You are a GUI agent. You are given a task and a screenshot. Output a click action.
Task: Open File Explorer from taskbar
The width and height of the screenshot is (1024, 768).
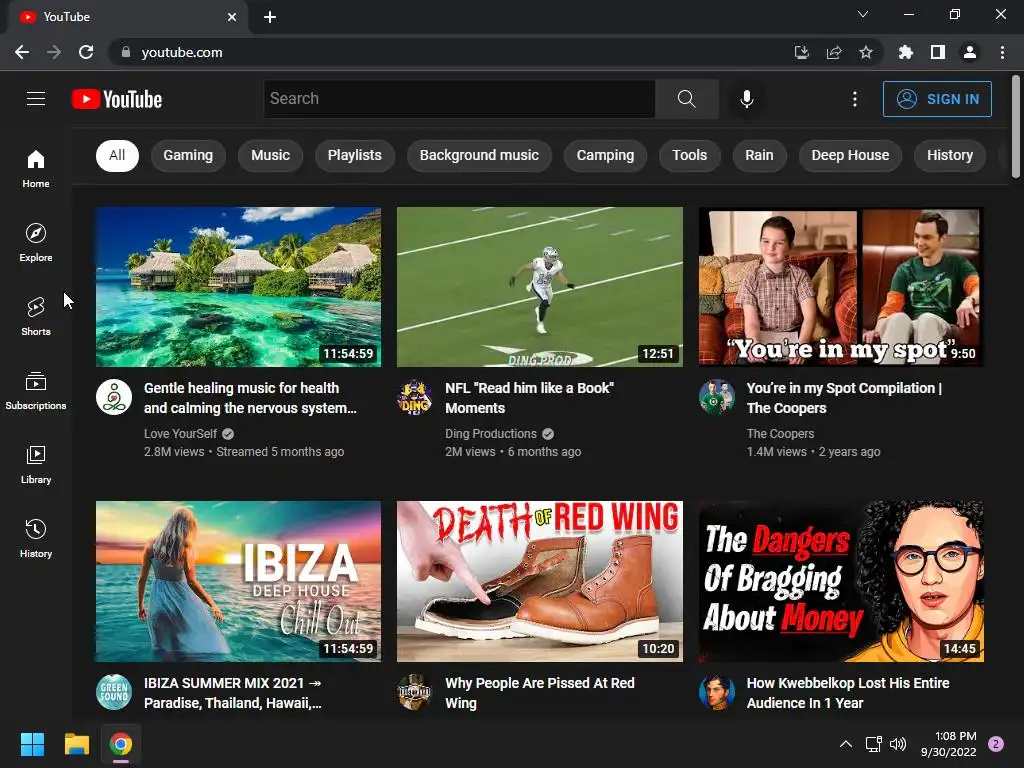(x=76, y=744)
